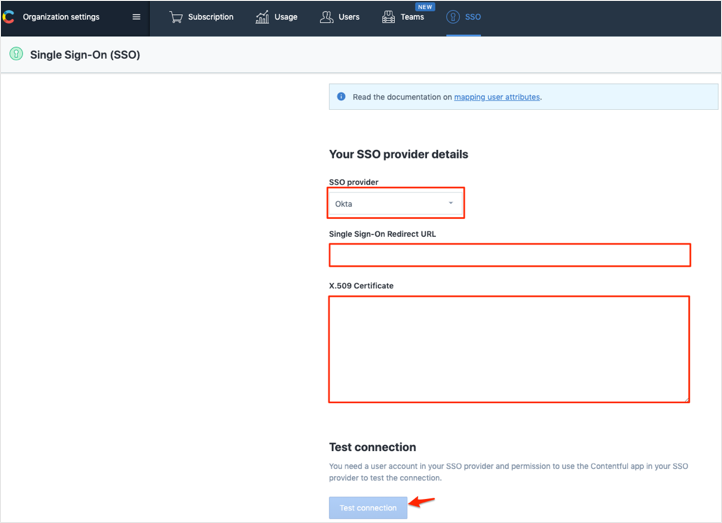Click the SSO key icon in the navigation bar
Screen dimensions: 722x523
(453, 17)
